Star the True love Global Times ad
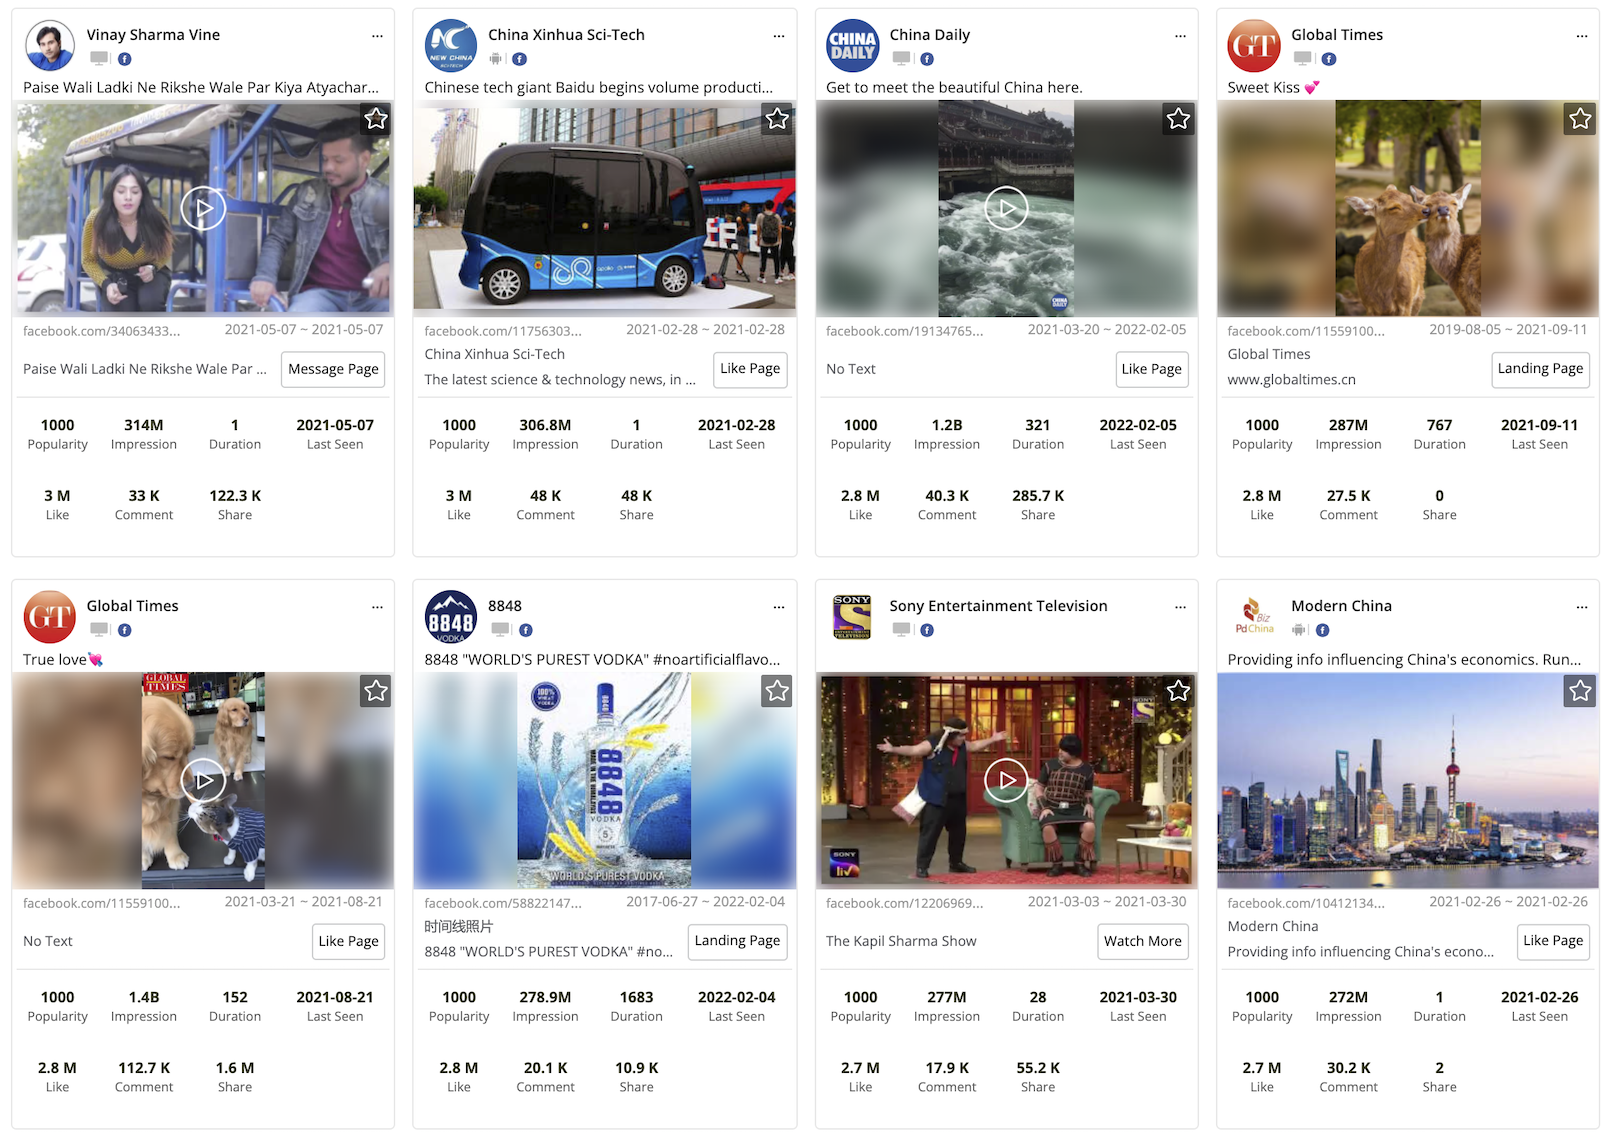 coord(376,691)
